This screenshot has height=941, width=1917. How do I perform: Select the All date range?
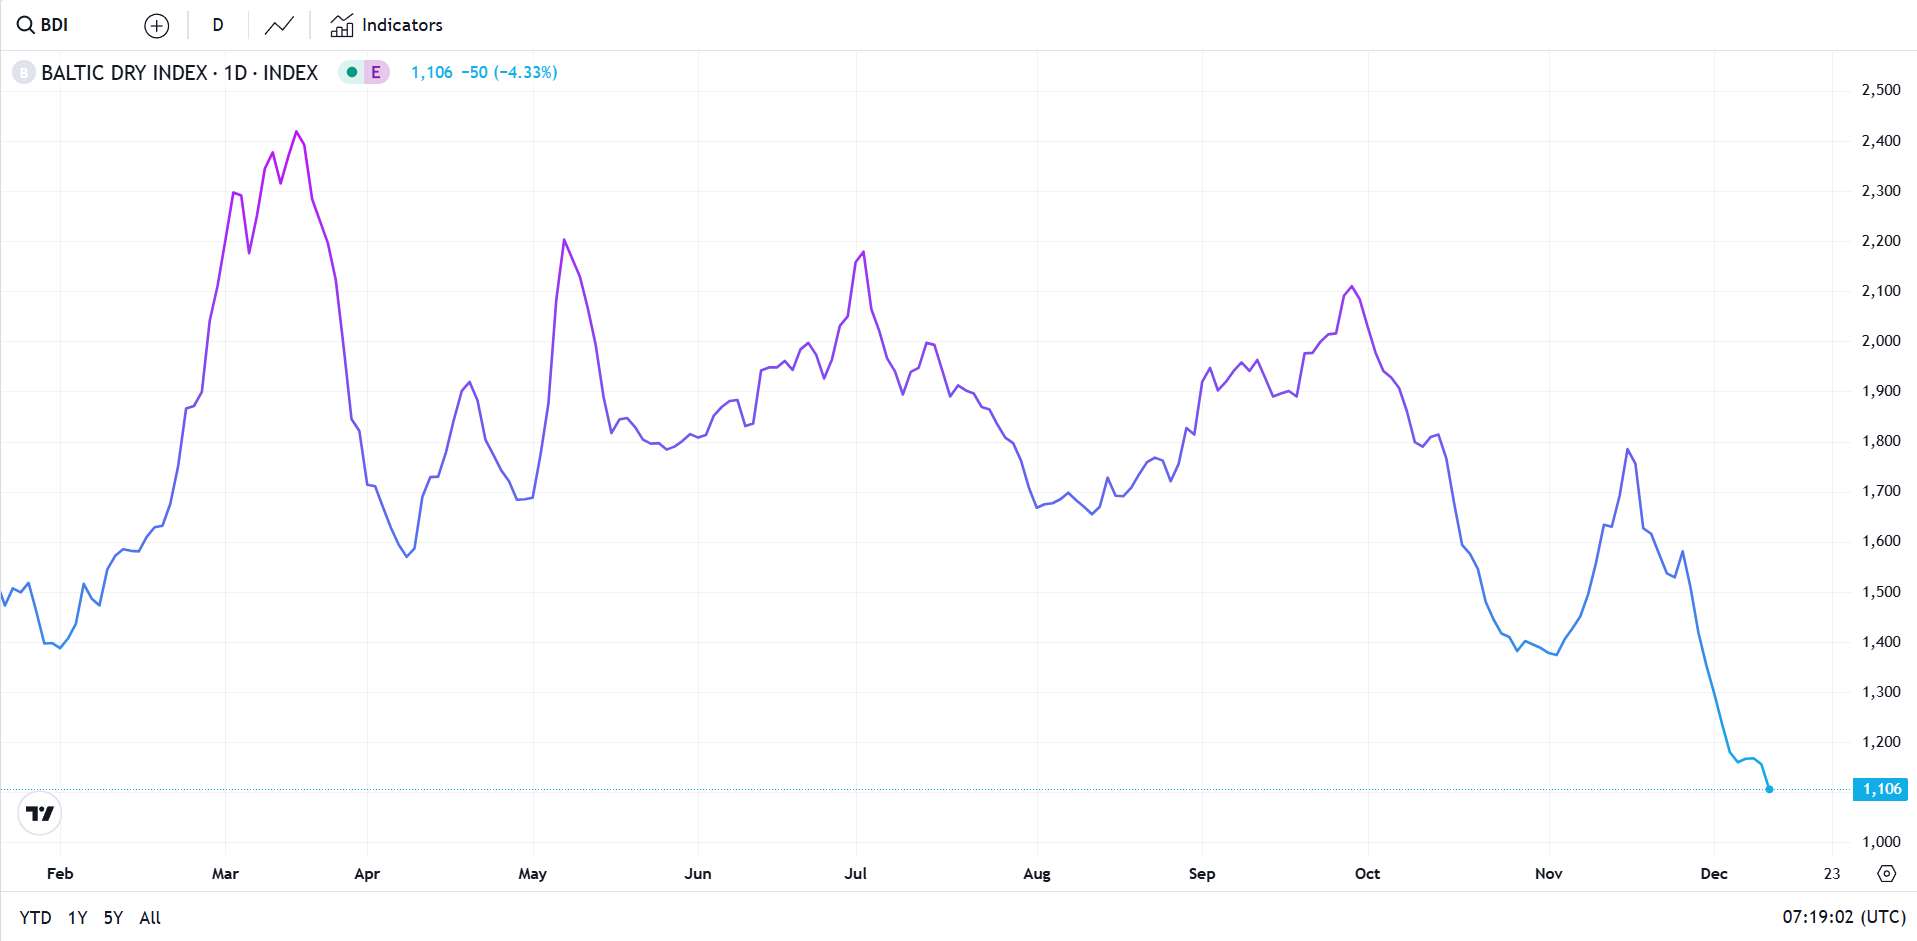[x=150, y=918]
